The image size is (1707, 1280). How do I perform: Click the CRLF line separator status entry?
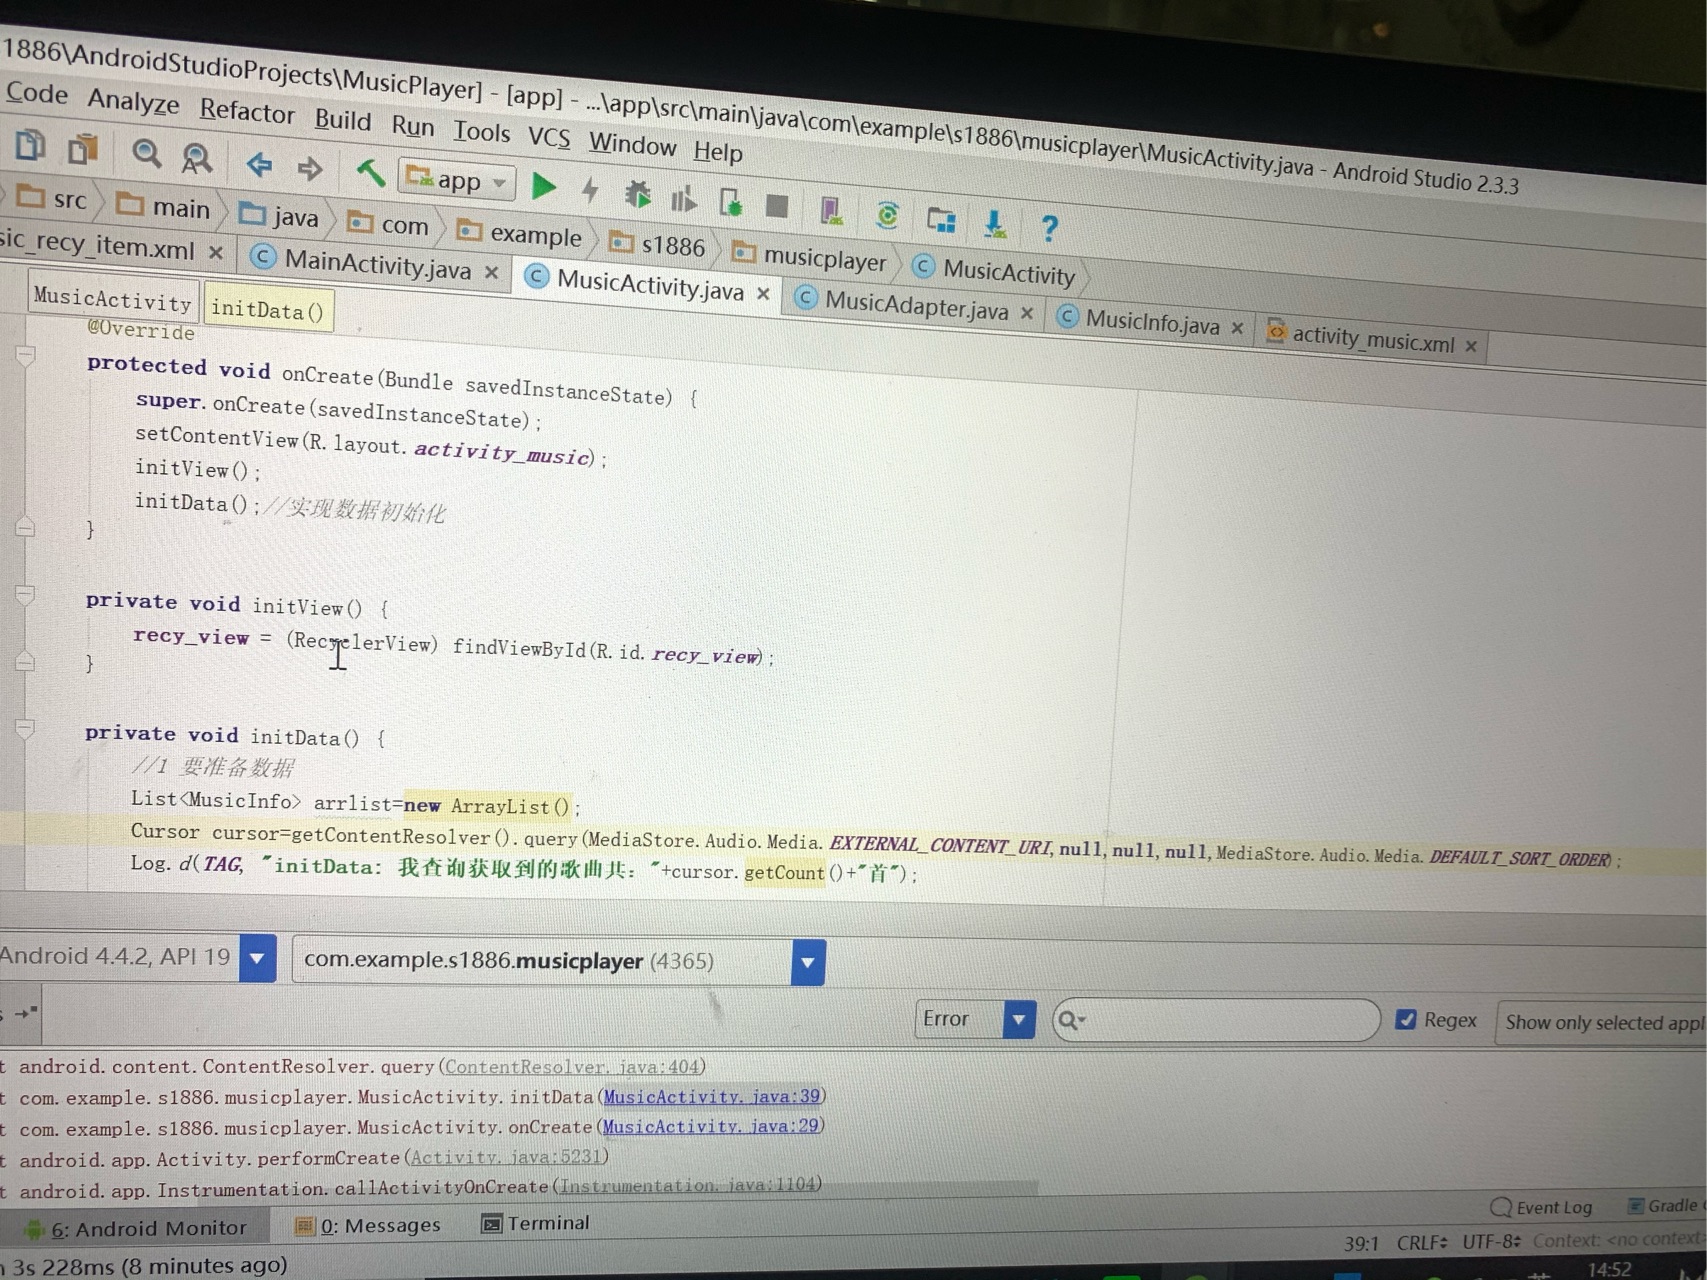click(1421, 1242)
